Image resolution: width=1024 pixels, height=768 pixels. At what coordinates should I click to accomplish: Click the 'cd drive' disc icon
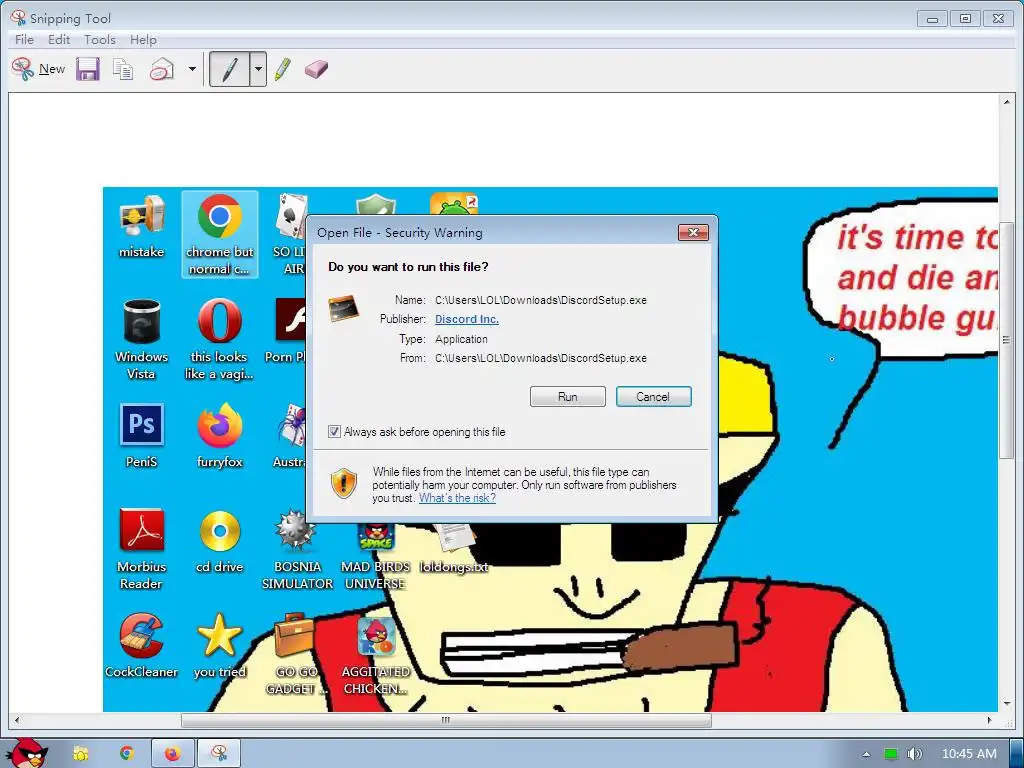click(219, 542)
